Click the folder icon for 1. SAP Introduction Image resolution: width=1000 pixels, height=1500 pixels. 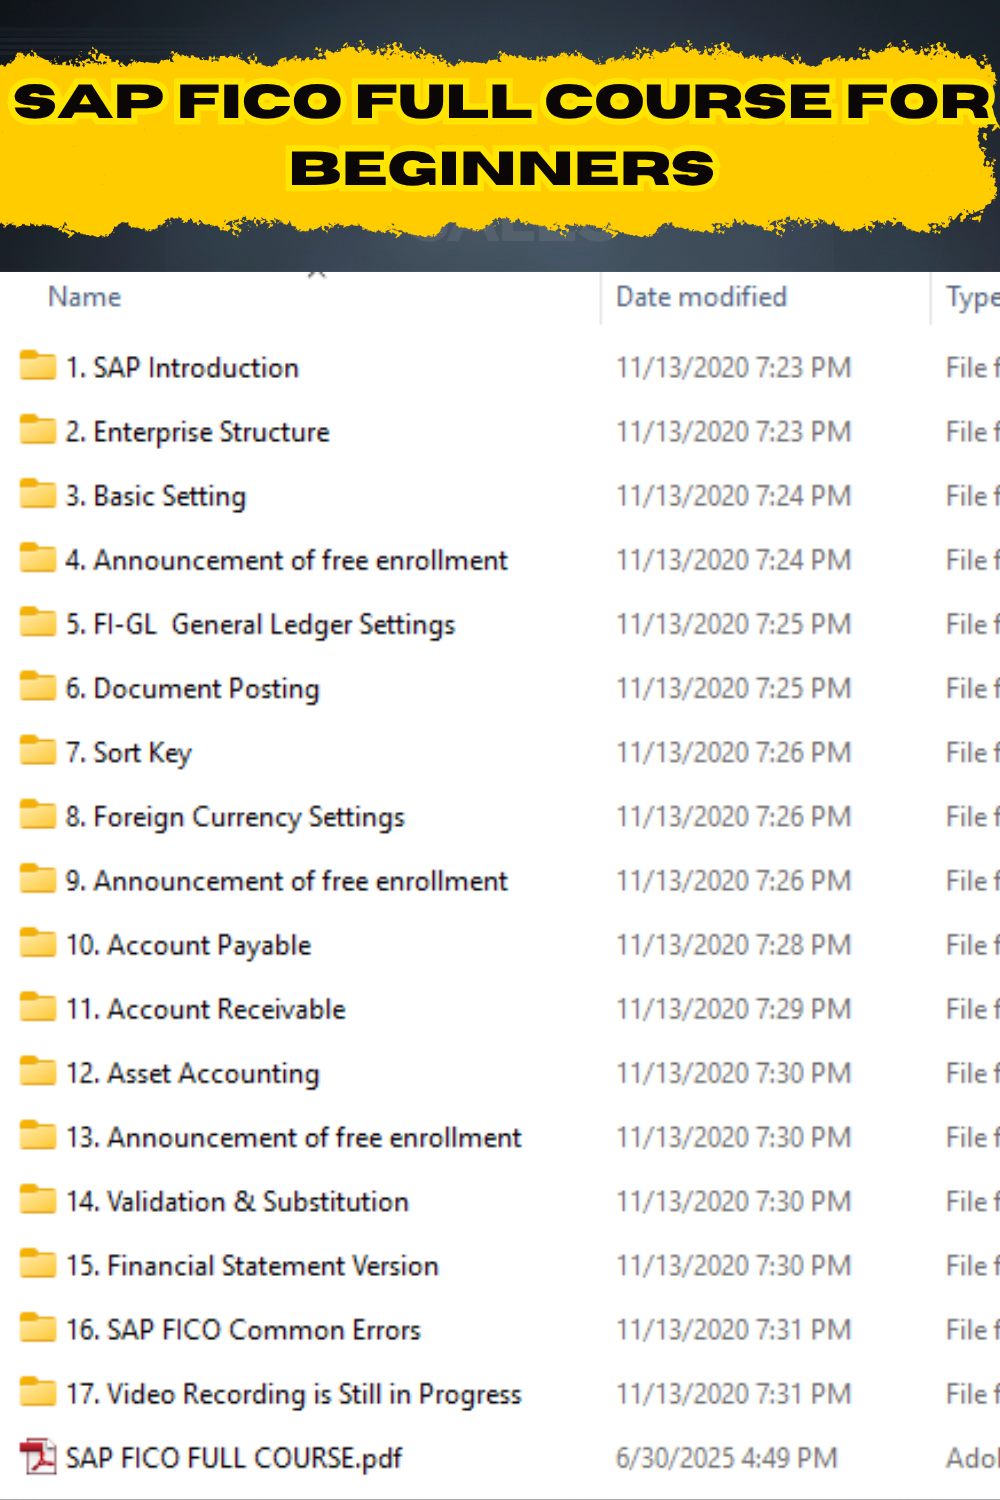click(x=38, y=366)
